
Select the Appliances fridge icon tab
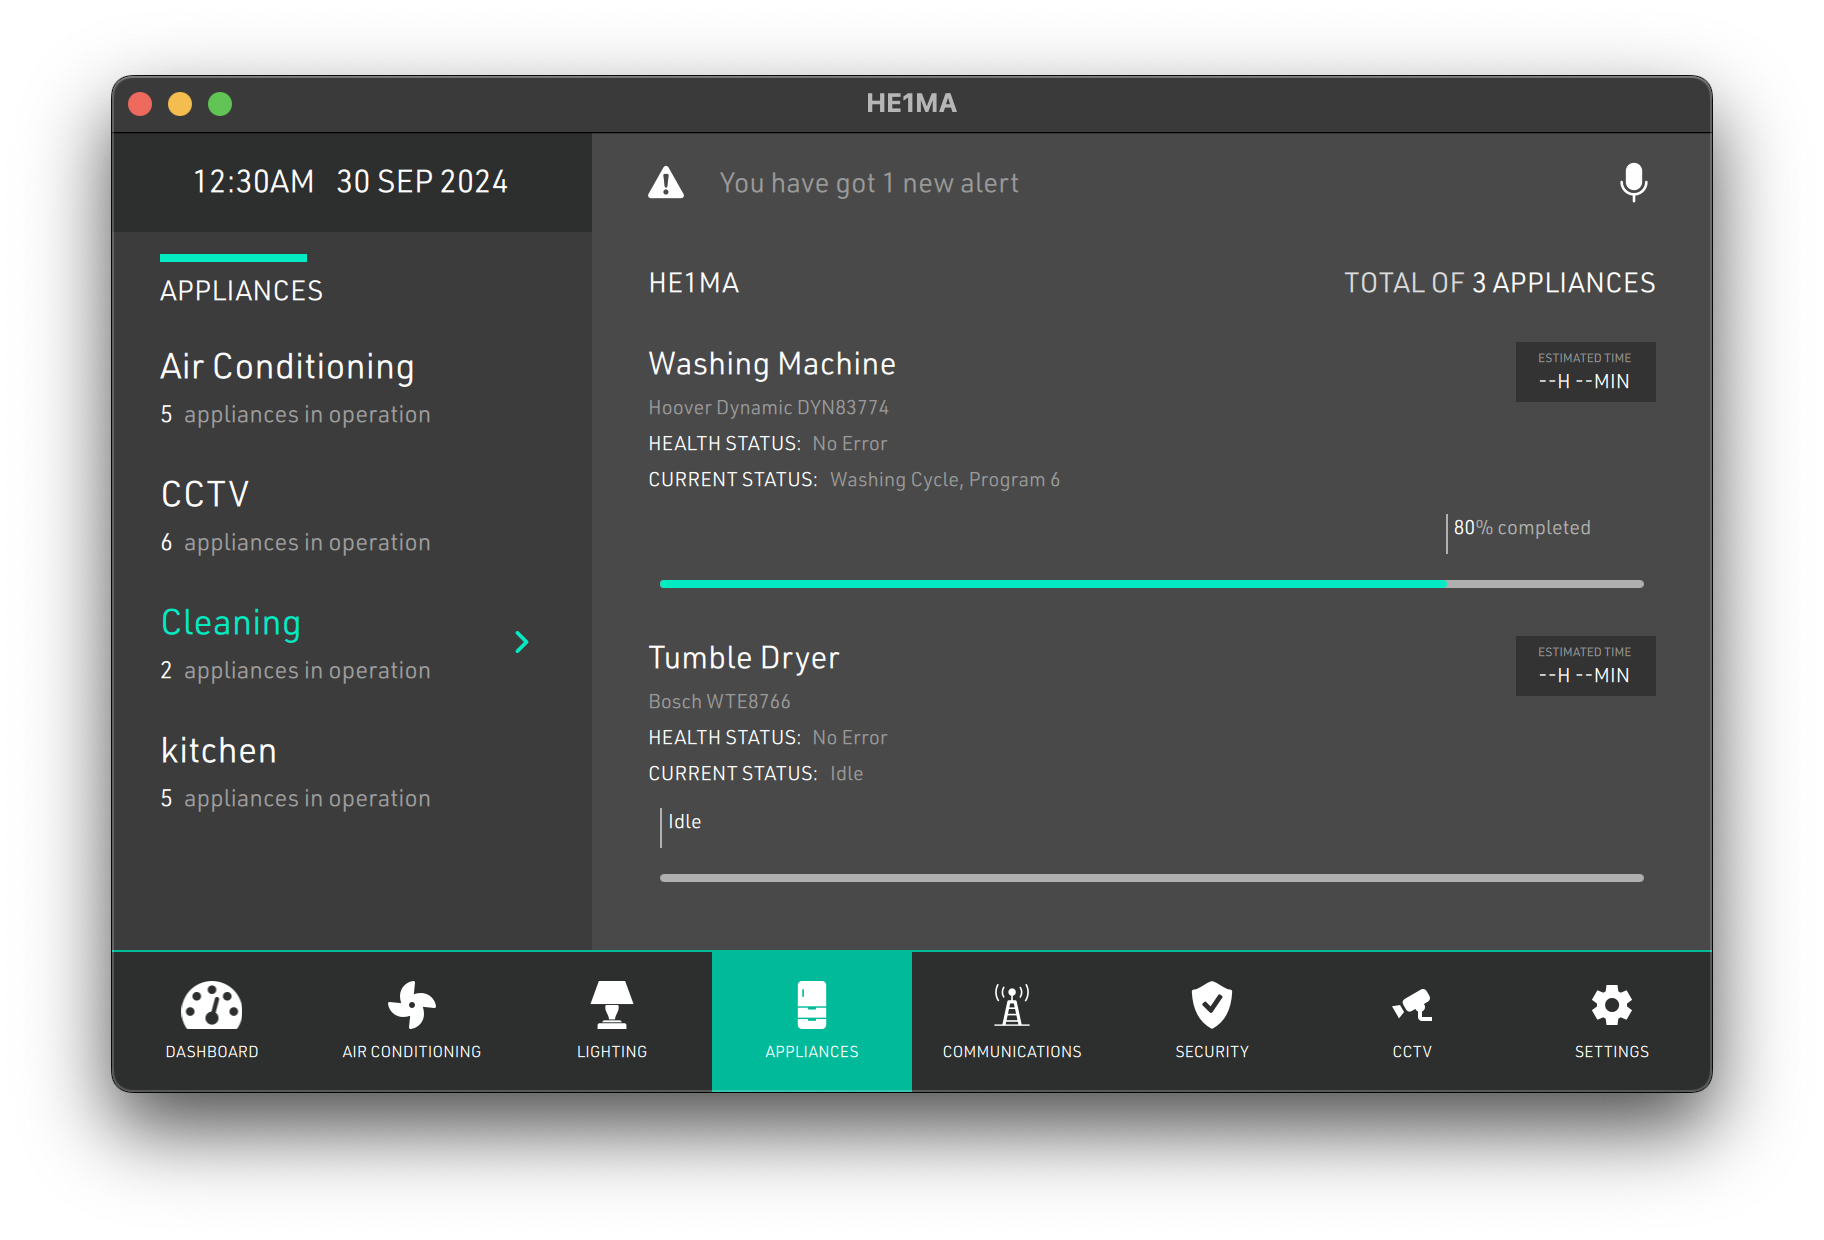pos(812,1020)
